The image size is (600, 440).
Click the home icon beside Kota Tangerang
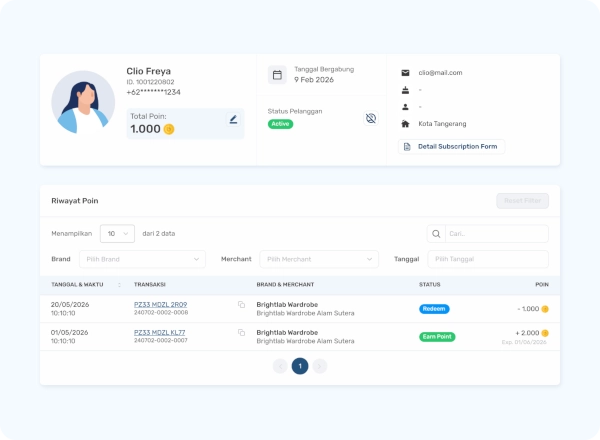(x=405, y=124)
